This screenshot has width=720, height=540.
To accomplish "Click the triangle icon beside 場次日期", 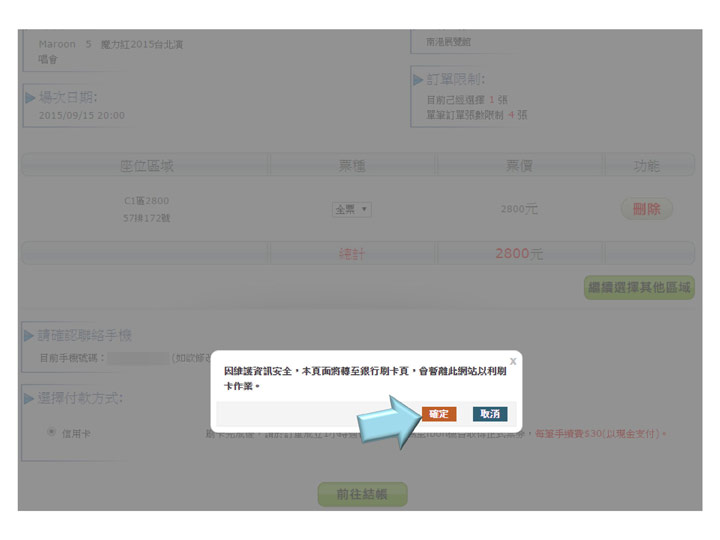I will 30,98.
